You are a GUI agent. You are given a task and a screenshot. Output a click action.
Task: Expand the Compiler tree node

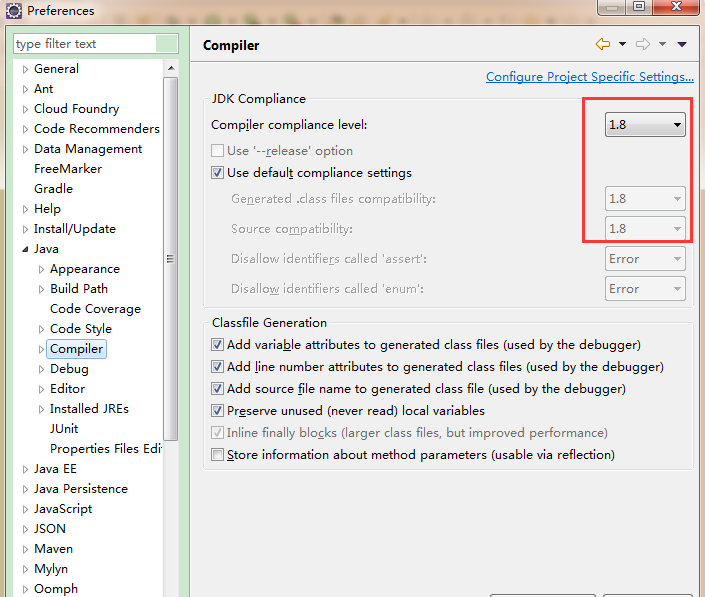(41, 349)
